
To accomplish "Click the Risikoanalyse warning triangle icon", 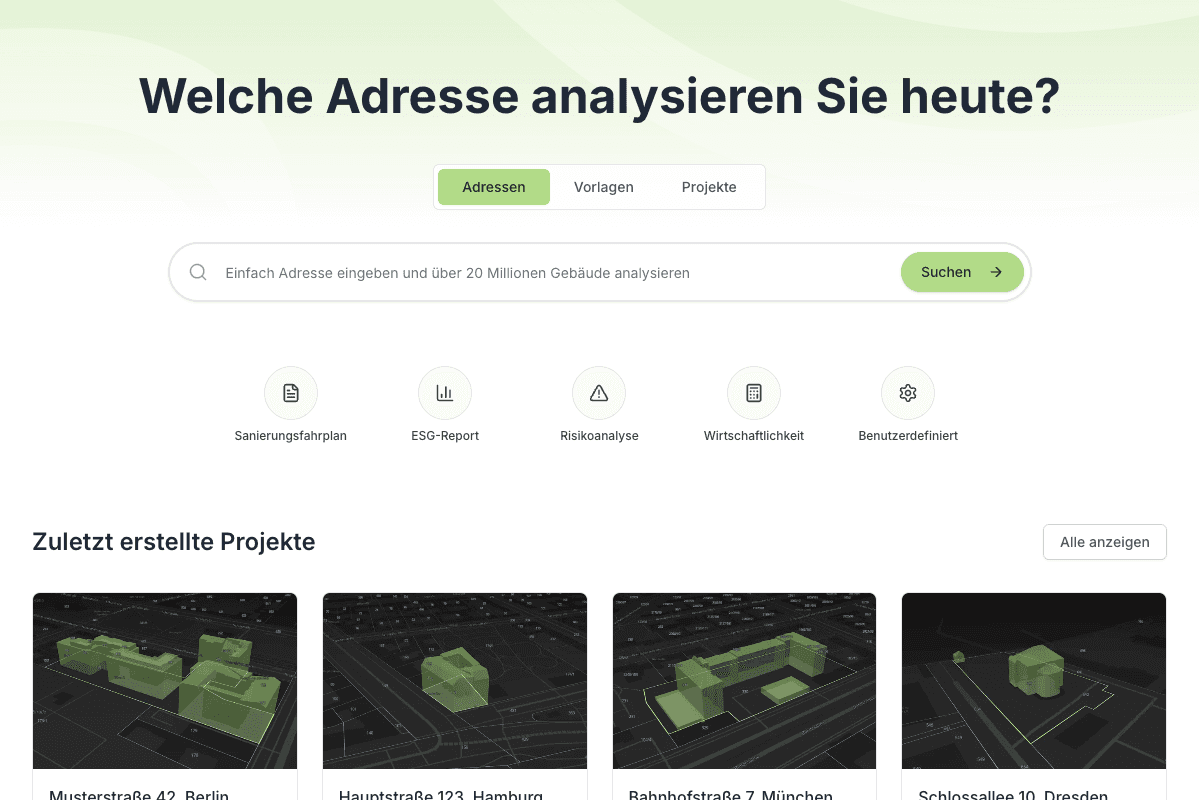I will click(598, 392).
